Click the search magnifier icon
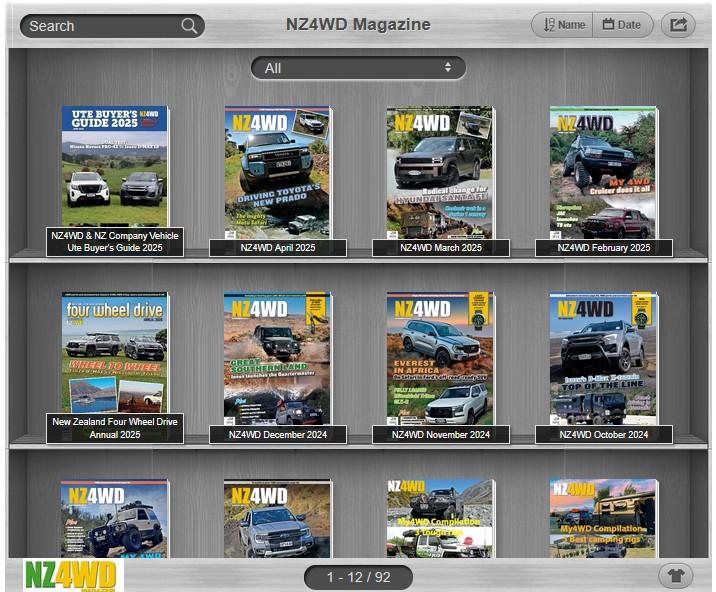Image resolution: width=716 pixels, height=592 pixels. click(189, 26)
